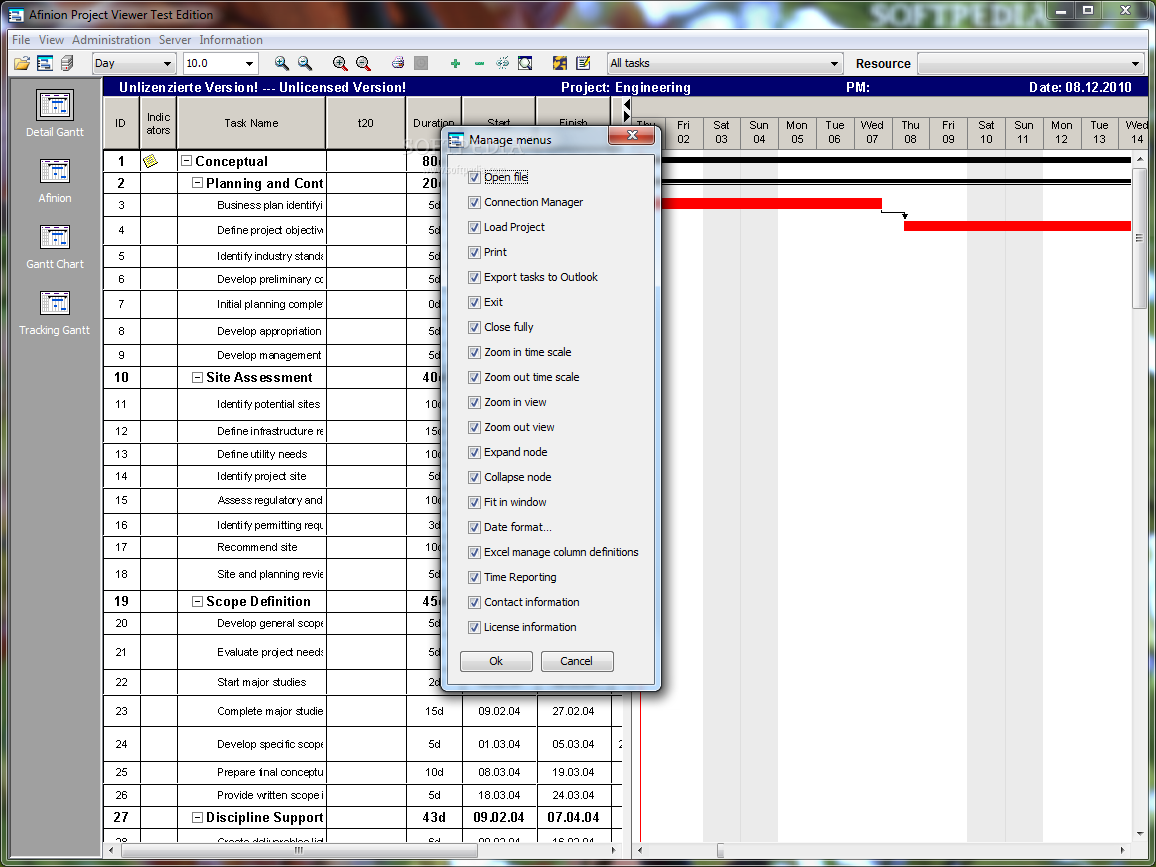
Task: Click the Fit in window icon
Action: click(525, 63)
